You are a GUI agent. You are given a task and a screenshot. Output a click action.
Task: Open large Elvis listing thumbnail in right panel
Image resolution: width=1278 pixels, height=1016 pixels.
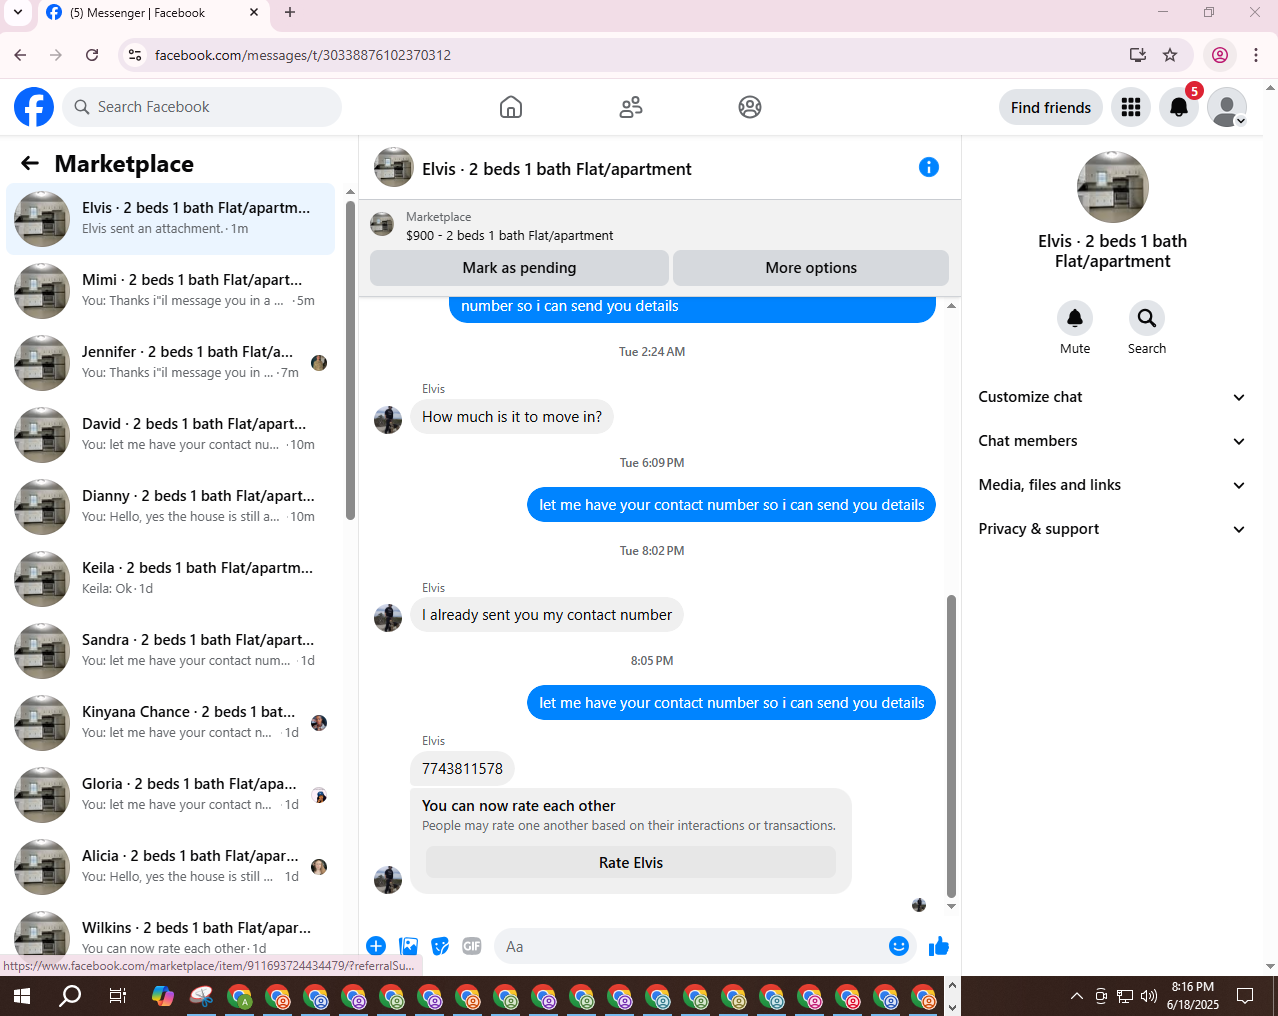[x=1112, y=187]
